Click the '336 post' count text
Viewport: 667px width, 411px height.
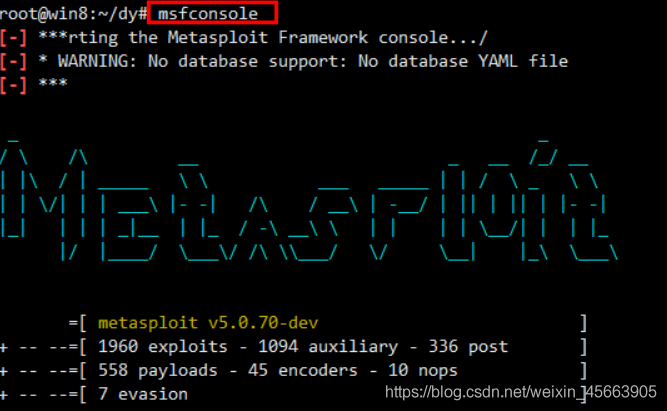tap(468, 347)
